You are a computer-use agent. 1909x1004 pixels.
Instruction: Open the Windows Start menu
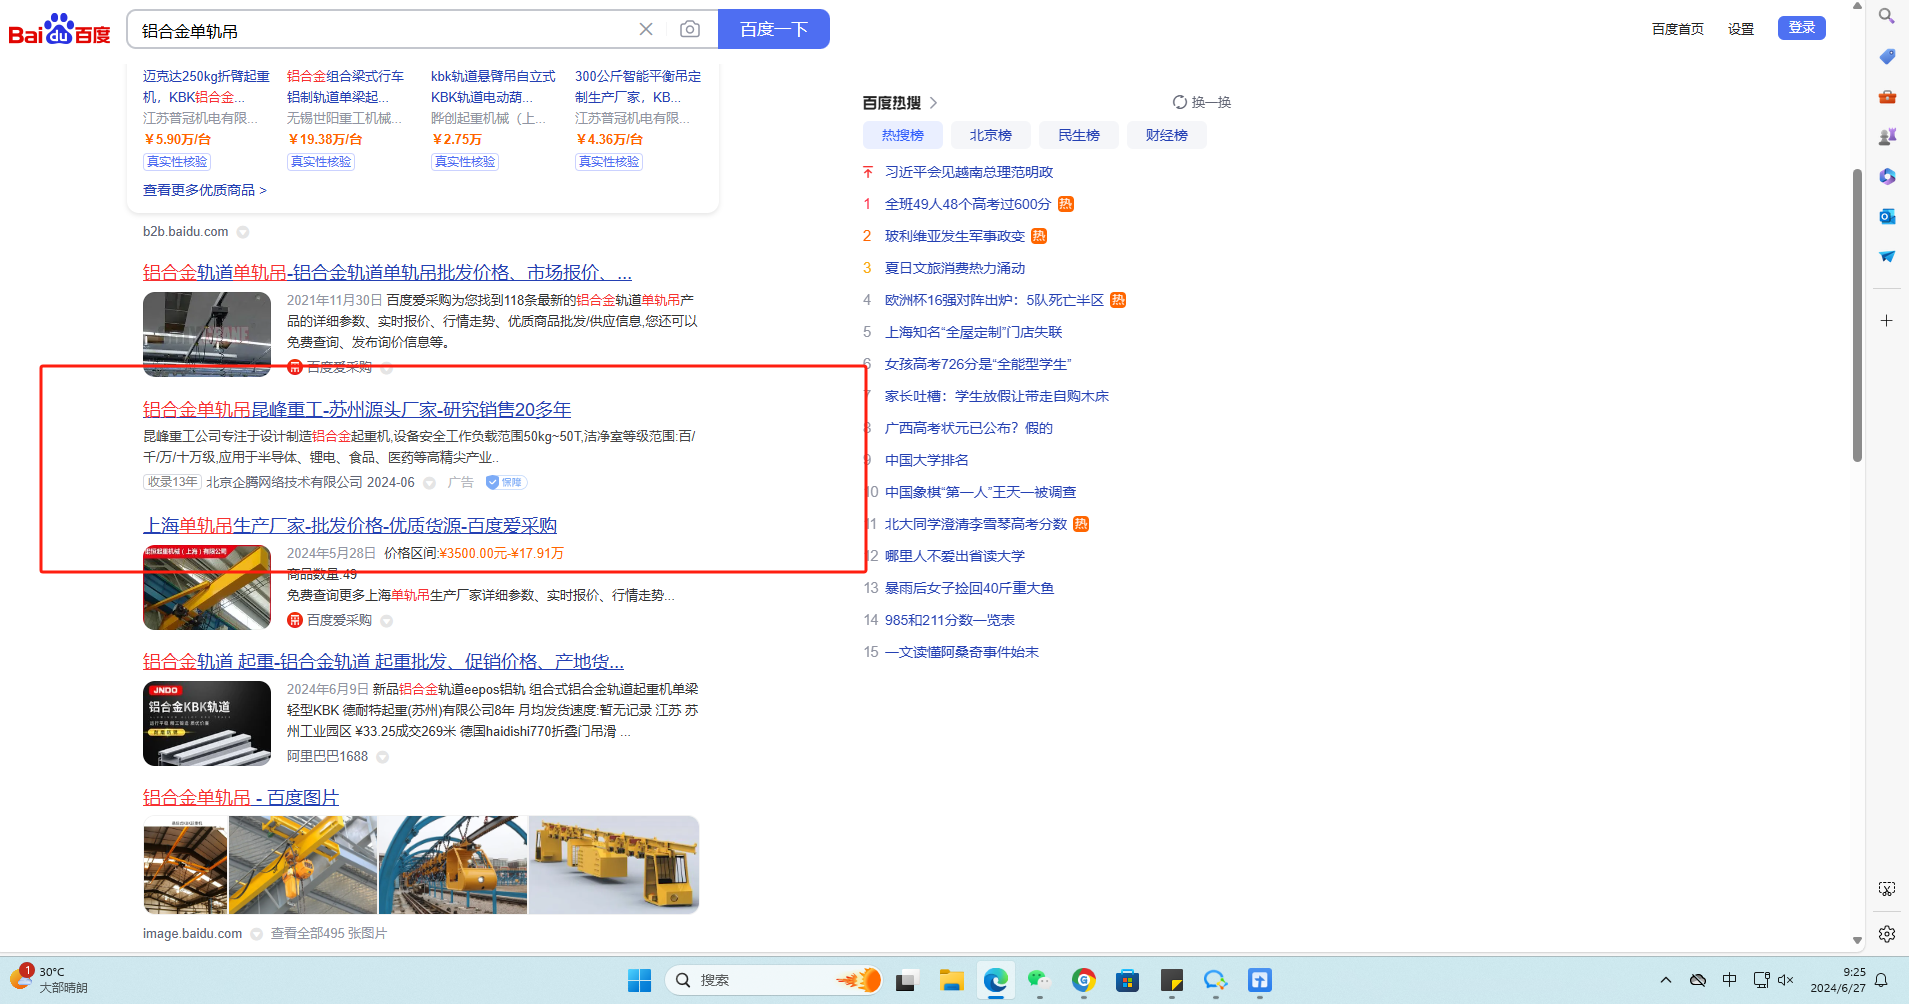[x=640, y=980]
